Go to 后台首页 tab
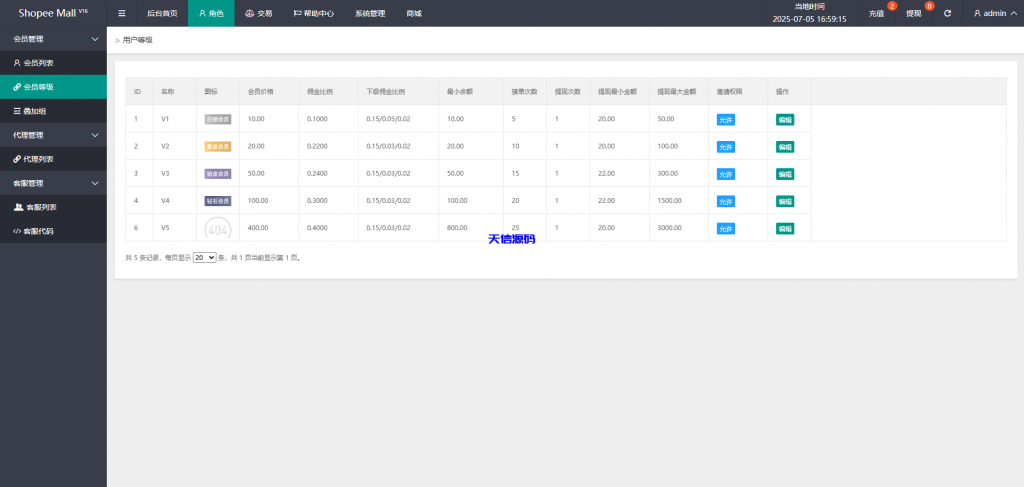This screenshot has width=1024, height=487. tap(162, 13)
